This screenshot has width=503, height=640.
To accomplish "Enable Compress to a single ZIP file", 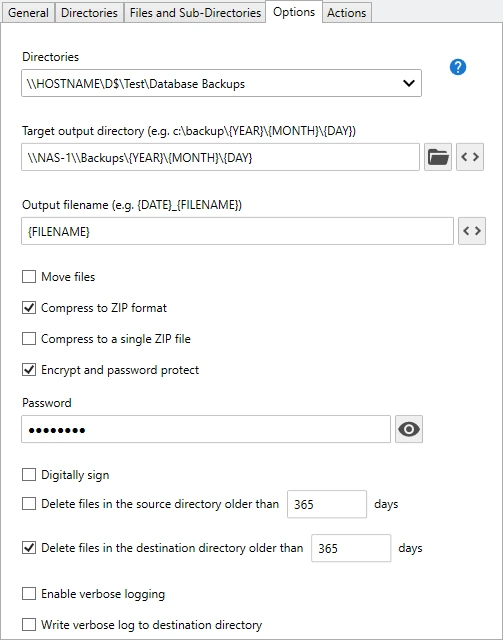I will [29, 339].
